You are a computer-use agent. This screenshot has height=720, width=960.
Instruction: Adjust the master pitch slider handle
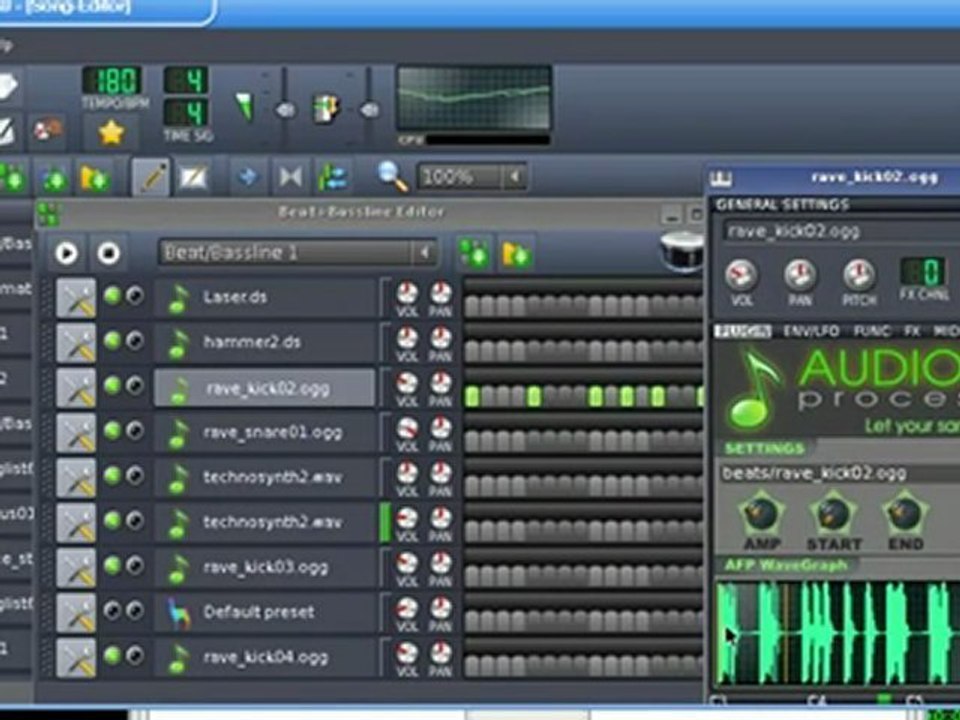[369, 110]
